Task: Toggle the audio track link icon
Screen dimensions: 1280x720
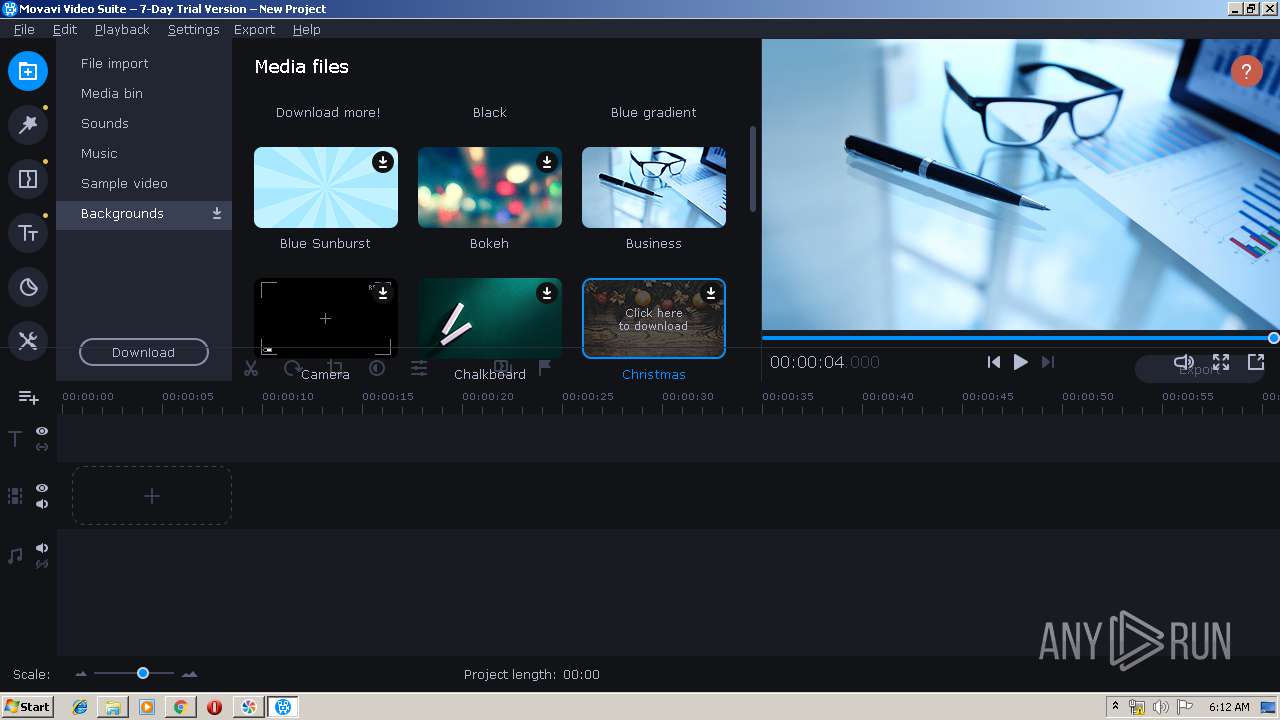Action: coord(42,564)
